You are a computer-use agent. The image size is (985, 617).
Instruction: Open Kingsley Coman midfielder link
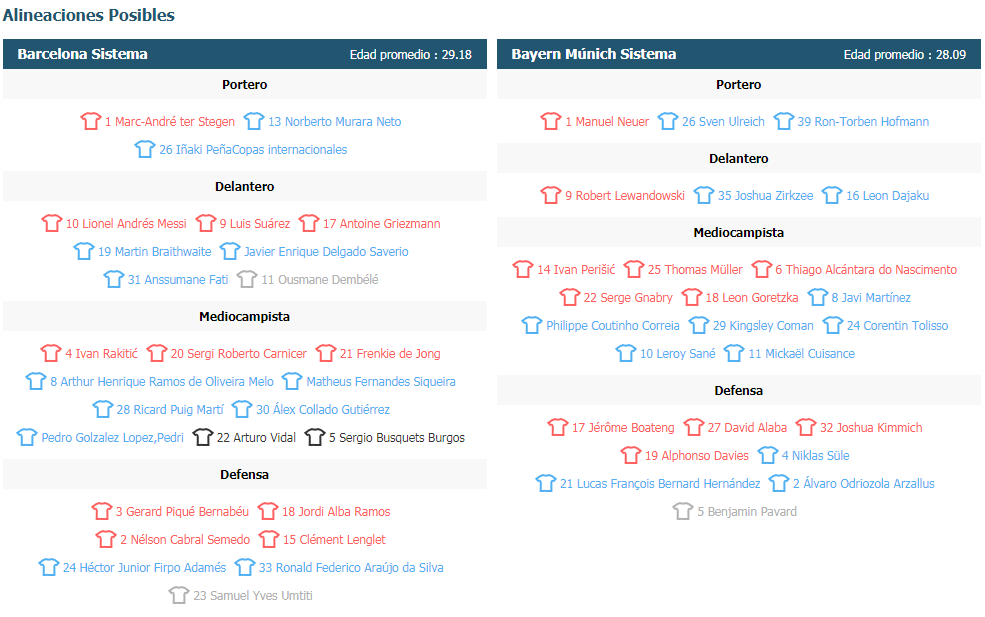[763, 325]
